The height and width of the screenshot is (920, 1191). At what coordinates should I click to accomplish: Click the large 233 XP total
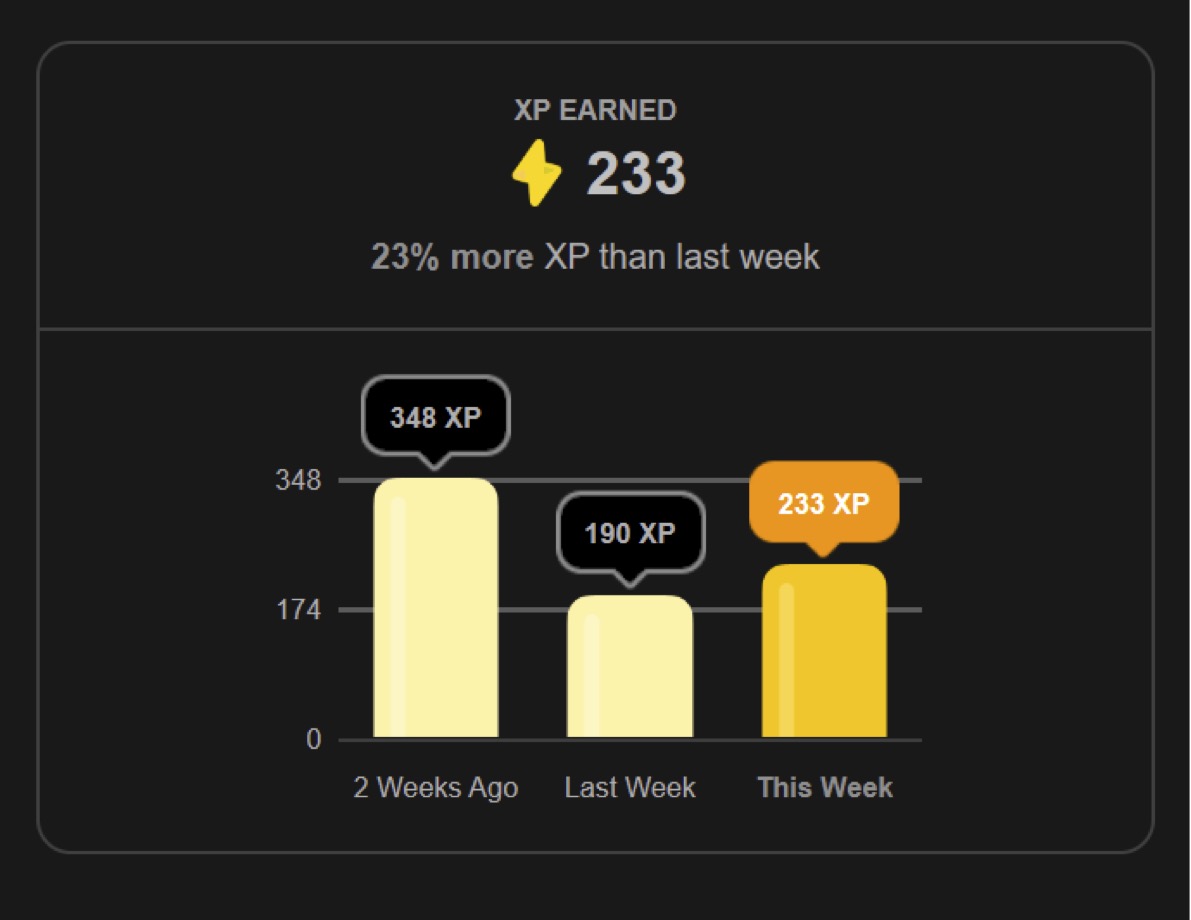(636, 173)
